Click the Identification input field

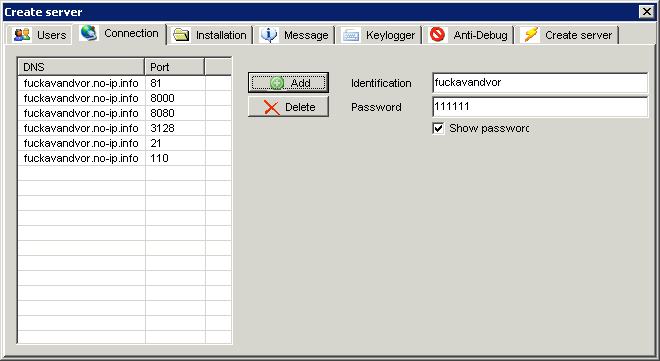pyautogui.click(x=540, y=82)
